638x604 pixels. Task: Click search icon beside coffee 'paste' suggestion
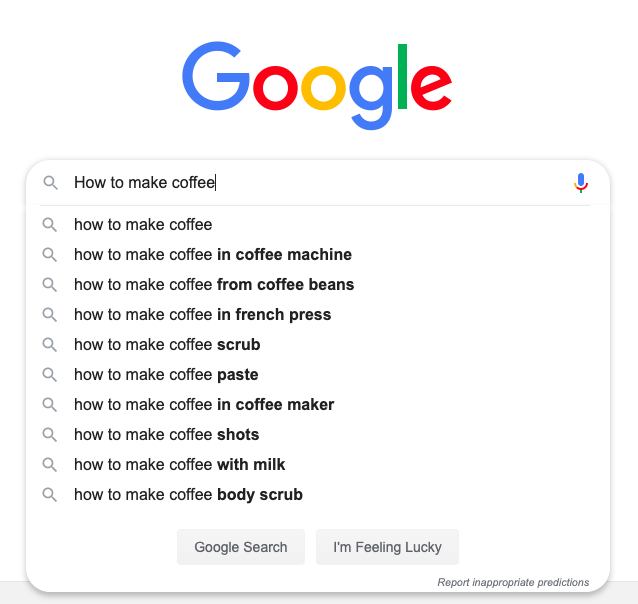pyautogui.click(x=49, y=375)
